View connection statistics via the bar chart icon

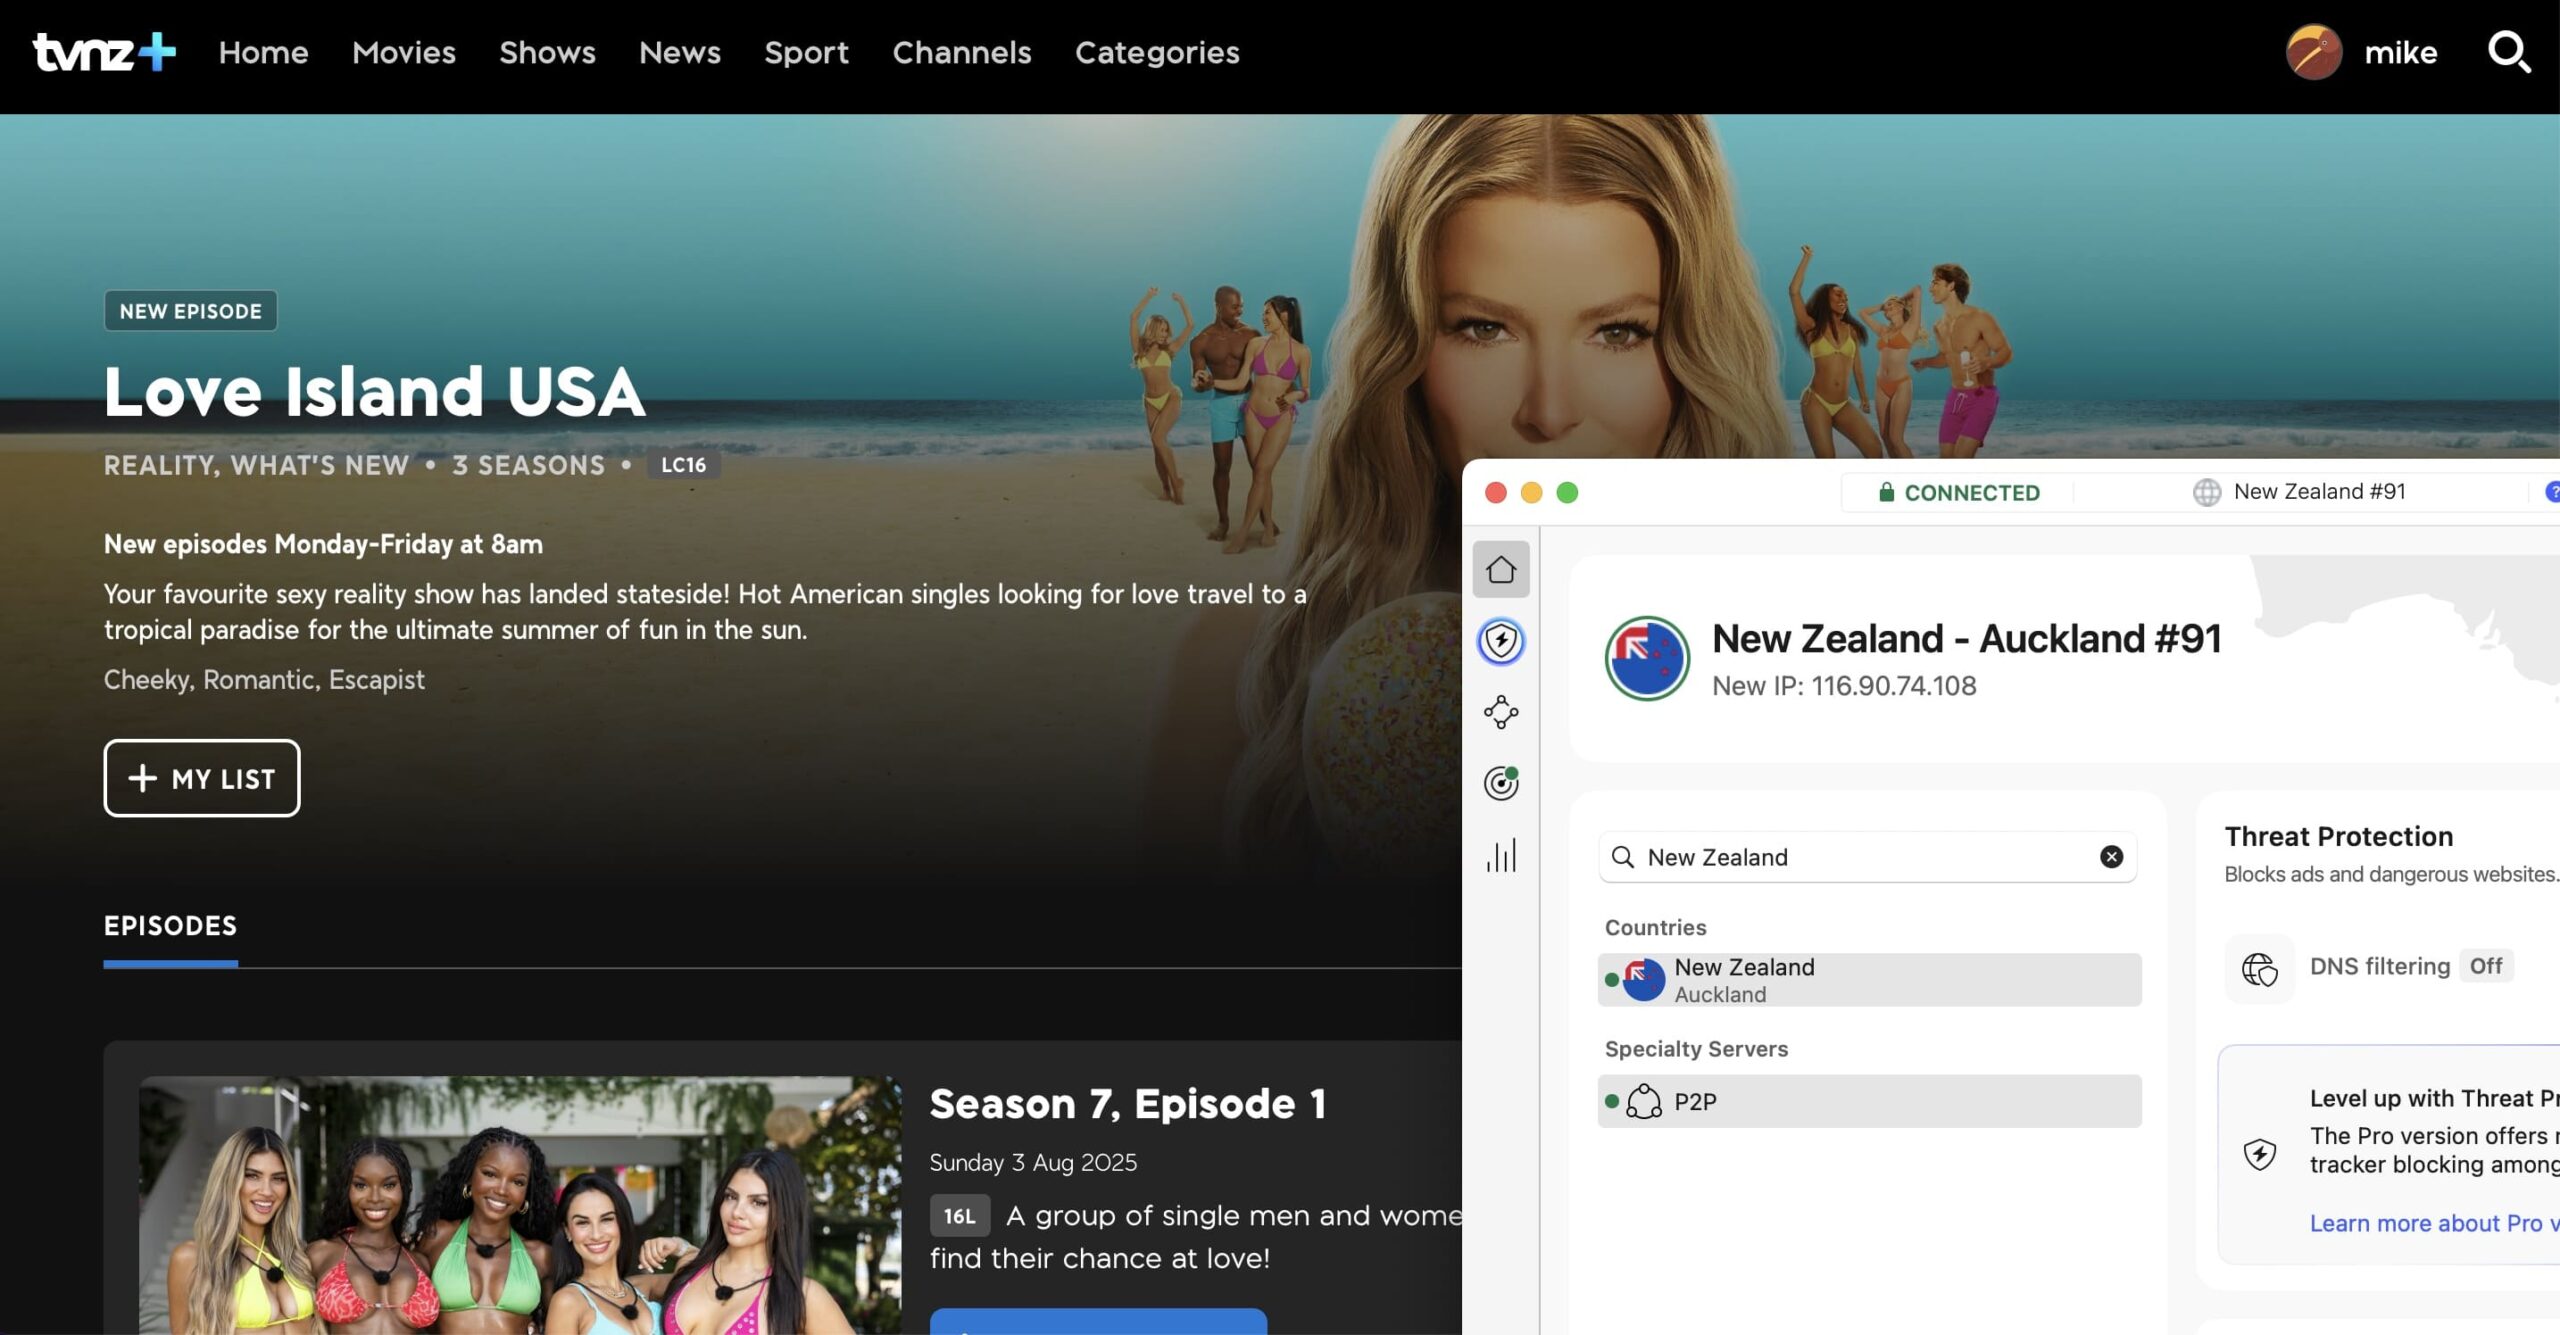point(1500,856)
